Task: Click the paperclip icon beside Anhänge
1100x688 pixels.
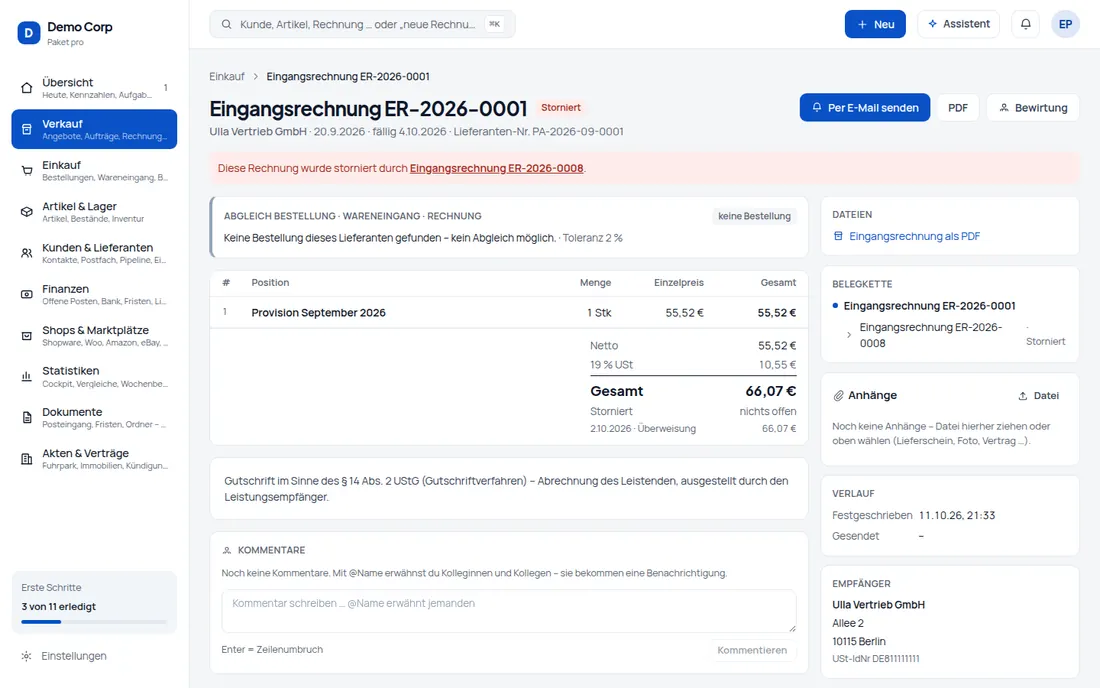Action: tap(838, 396)
